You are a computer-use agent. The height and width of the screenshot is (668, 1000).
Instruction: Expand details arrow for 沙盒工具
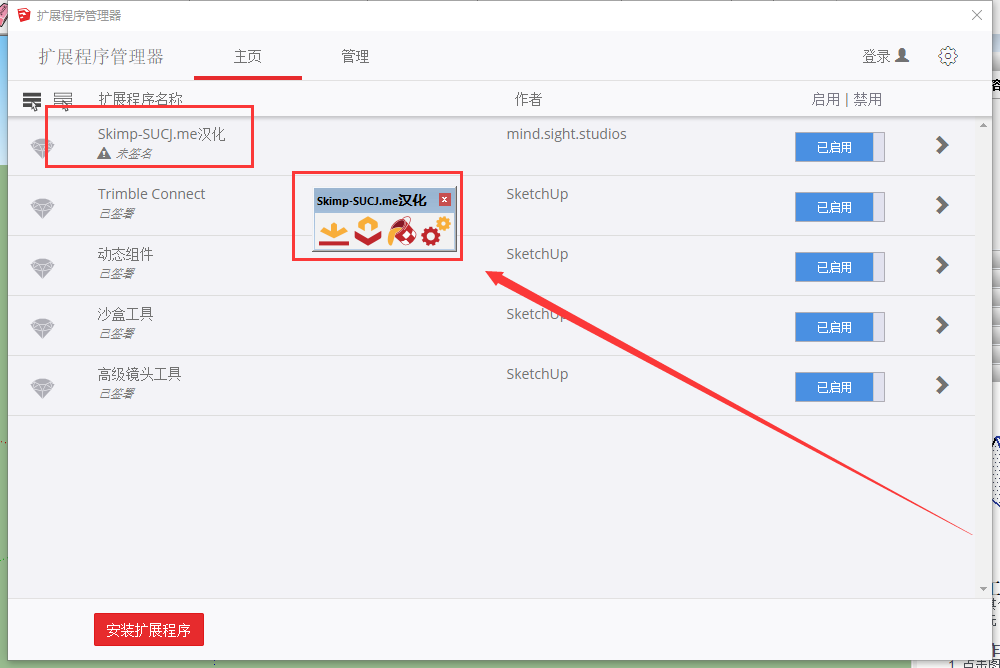tap(942, 325)
